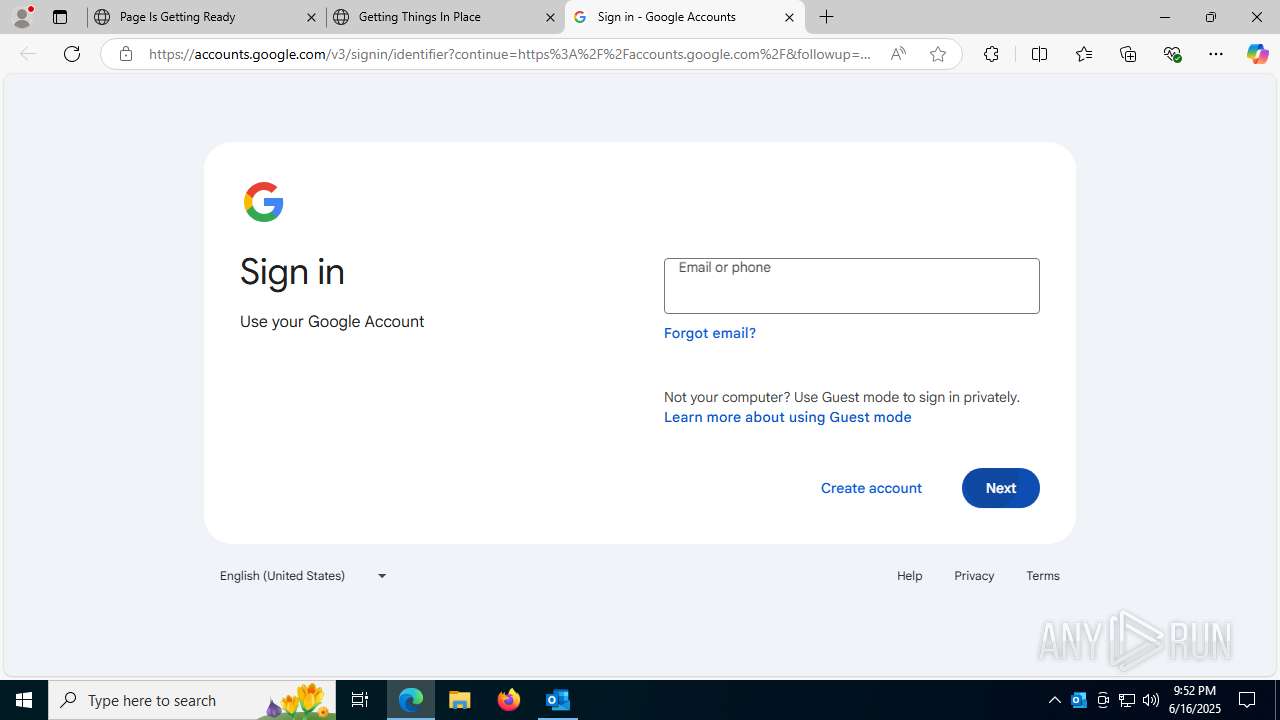This screenshot has width=1280, height=720.
Task: Open Browser essentials heart icon
Action: pos(1173,54)
